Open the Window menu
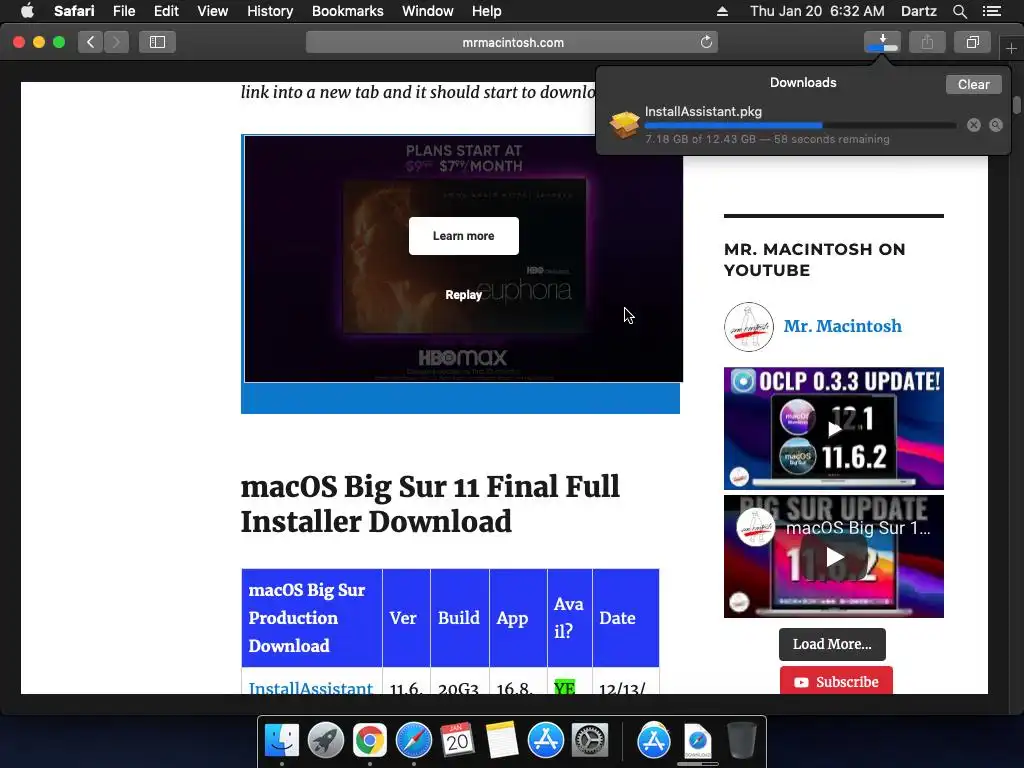Viewport: 1024px width, 768px height. click(x=427, y=11)
